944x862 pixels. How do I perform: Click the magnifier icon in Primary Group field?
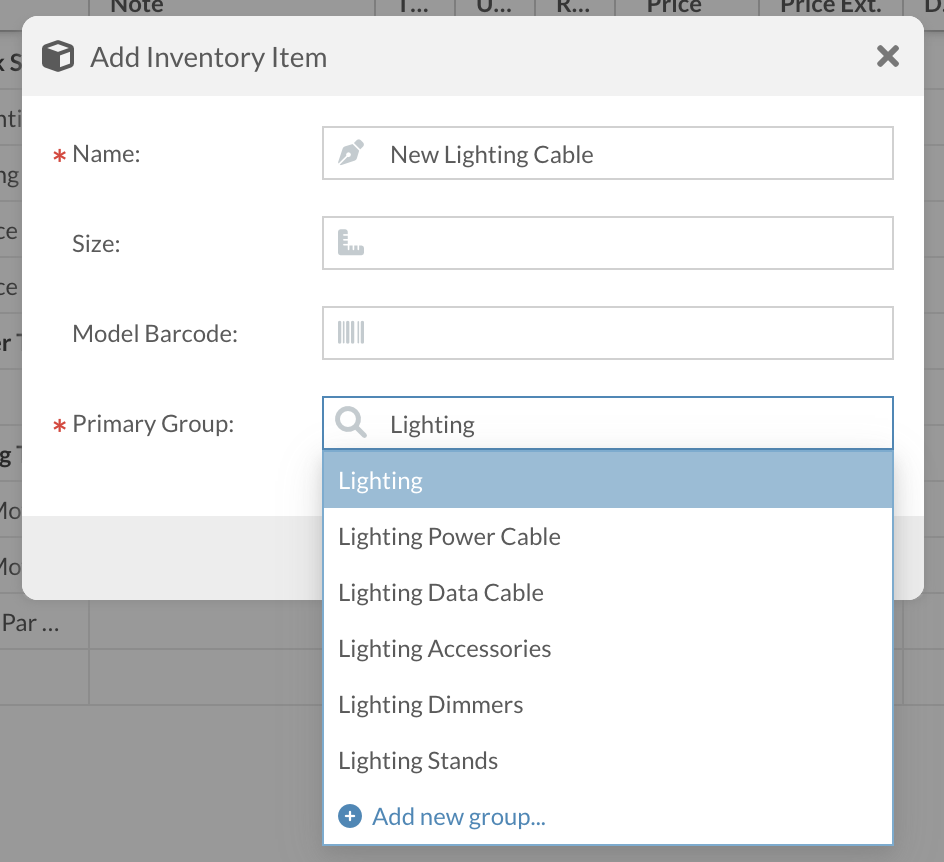(351, 423)
